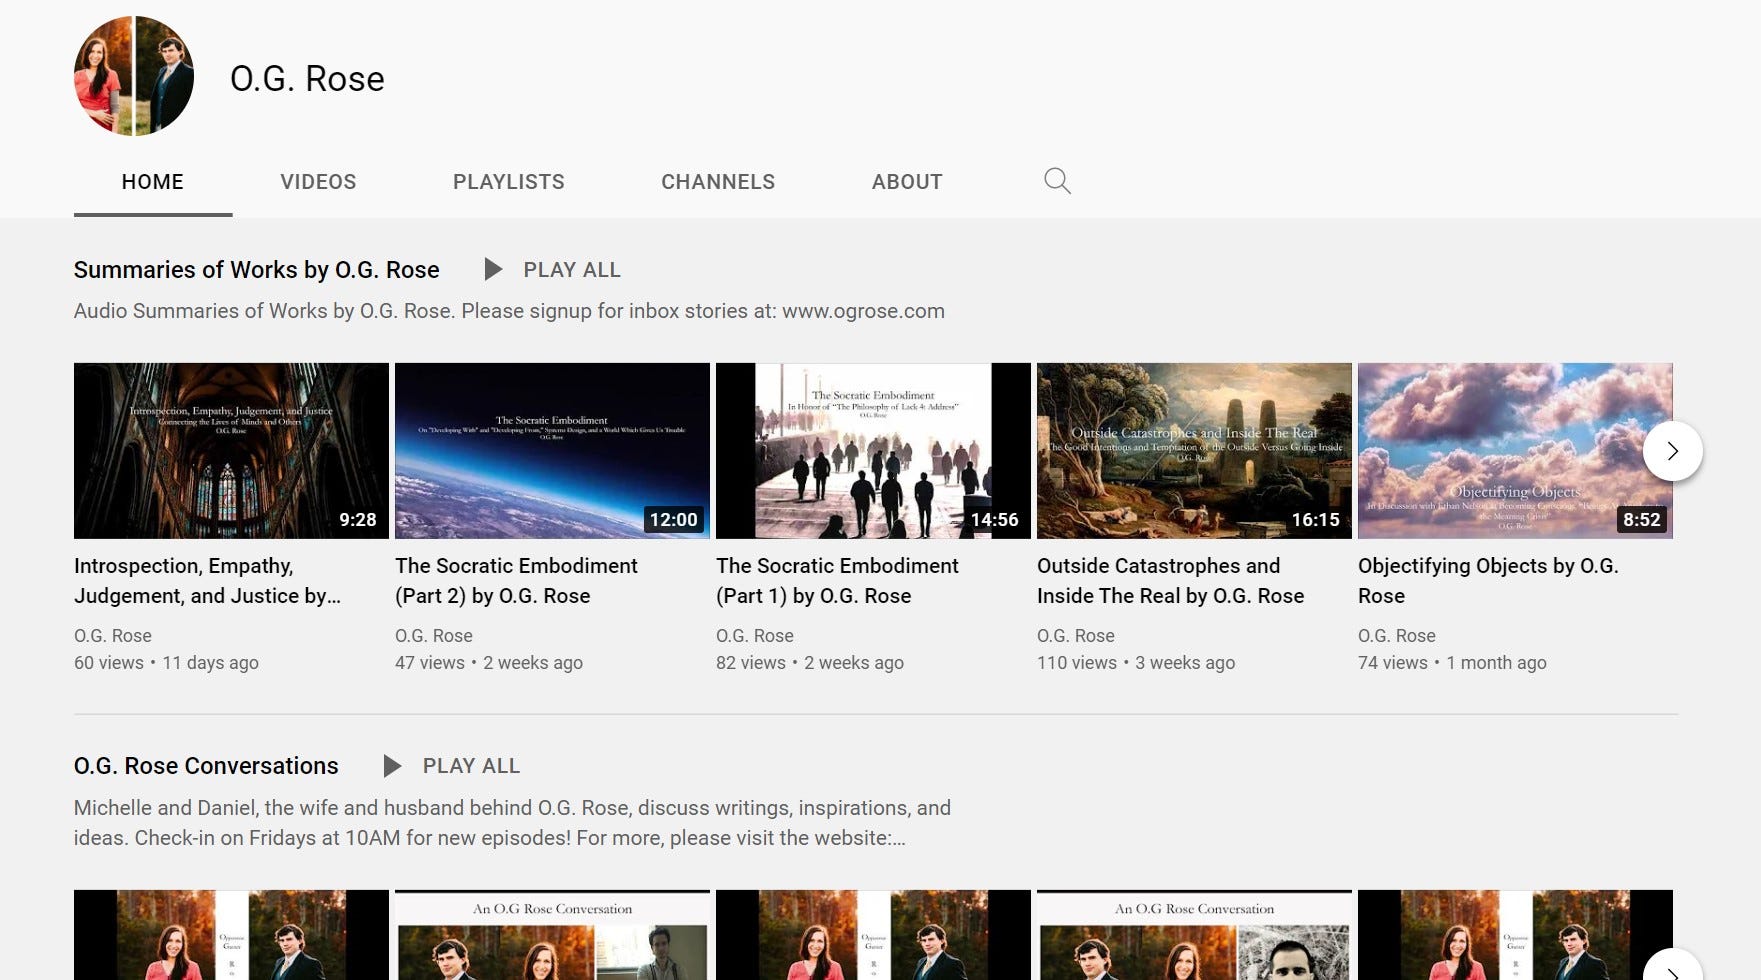This screenshot has height=980, width=1761.
Task: Click play triangle for Summaries of Works playlist
Action: [492, 269]
